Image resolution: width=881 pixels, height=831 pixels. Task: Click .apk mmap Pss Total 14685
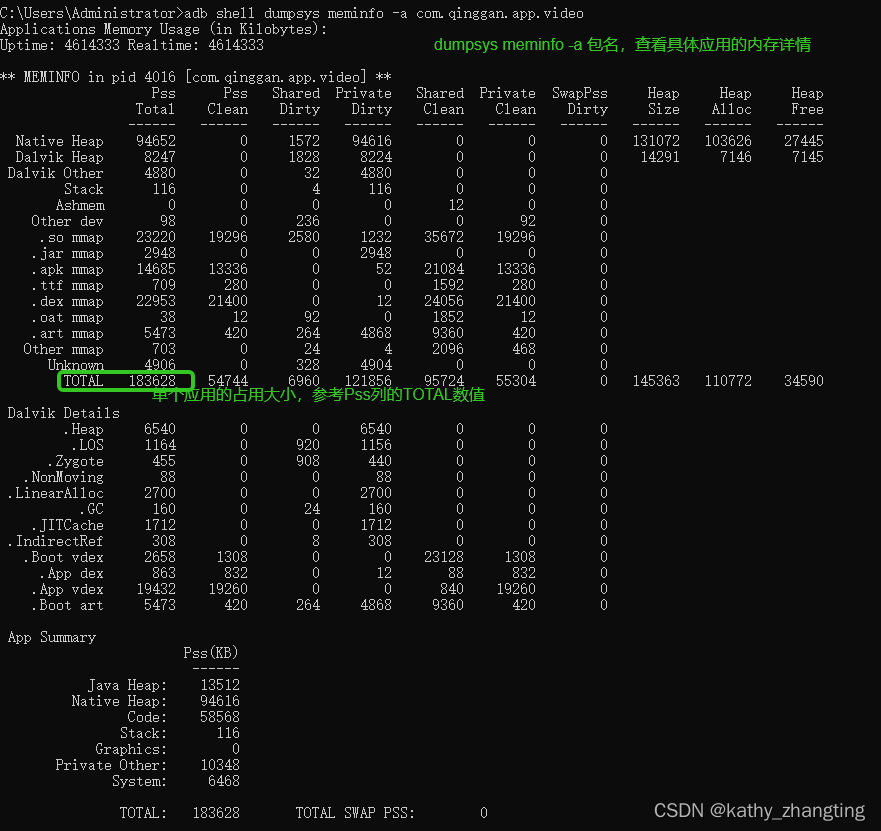tap(156, 269)
